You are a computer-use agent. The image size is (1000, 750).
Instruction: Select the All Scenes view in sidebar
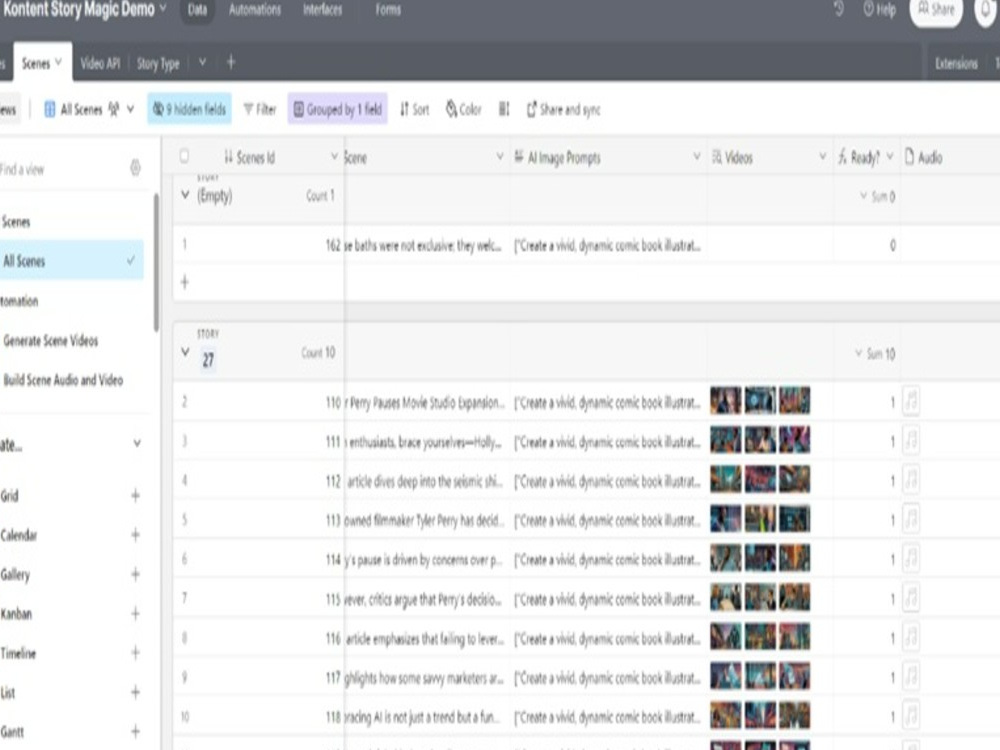coord(71,260)
